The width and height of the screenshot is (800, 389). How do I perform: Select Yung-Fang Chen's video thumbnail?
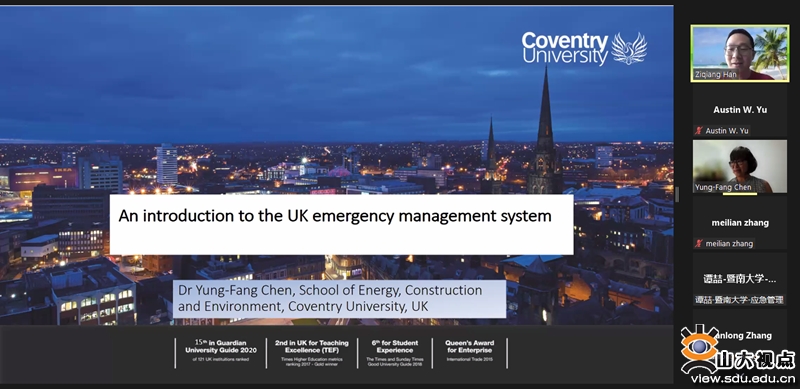click(740, 166)
